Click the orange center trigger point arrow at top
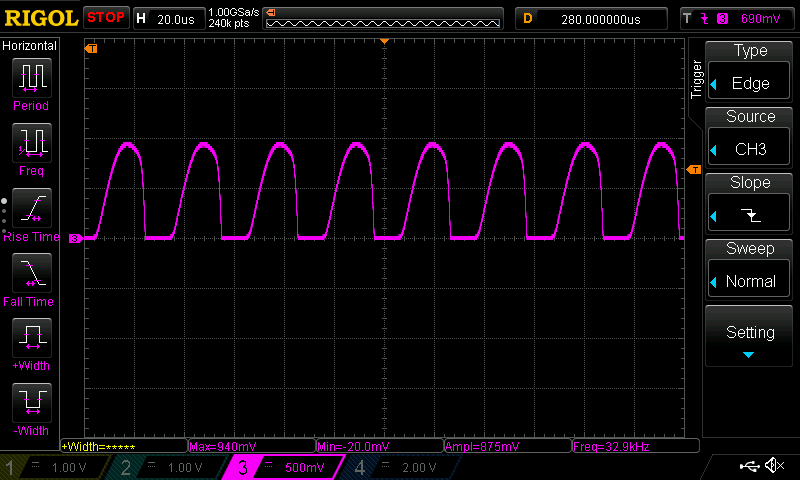Screen dimensions: 800x480 click(x=385, y=41)
